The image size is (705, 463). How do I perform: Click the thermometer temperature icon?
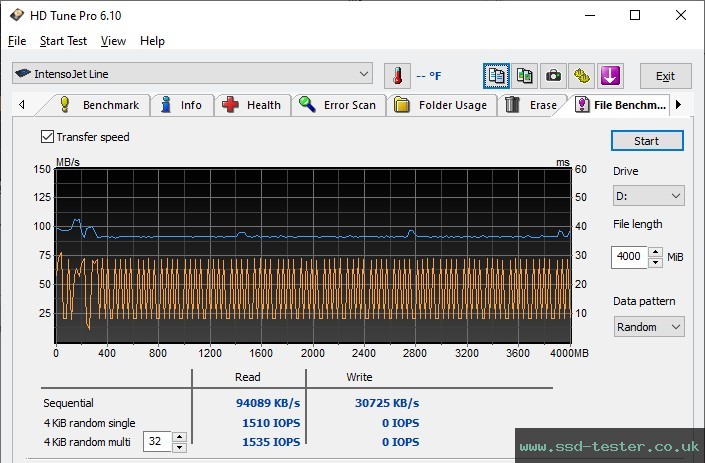click(397, 76)
